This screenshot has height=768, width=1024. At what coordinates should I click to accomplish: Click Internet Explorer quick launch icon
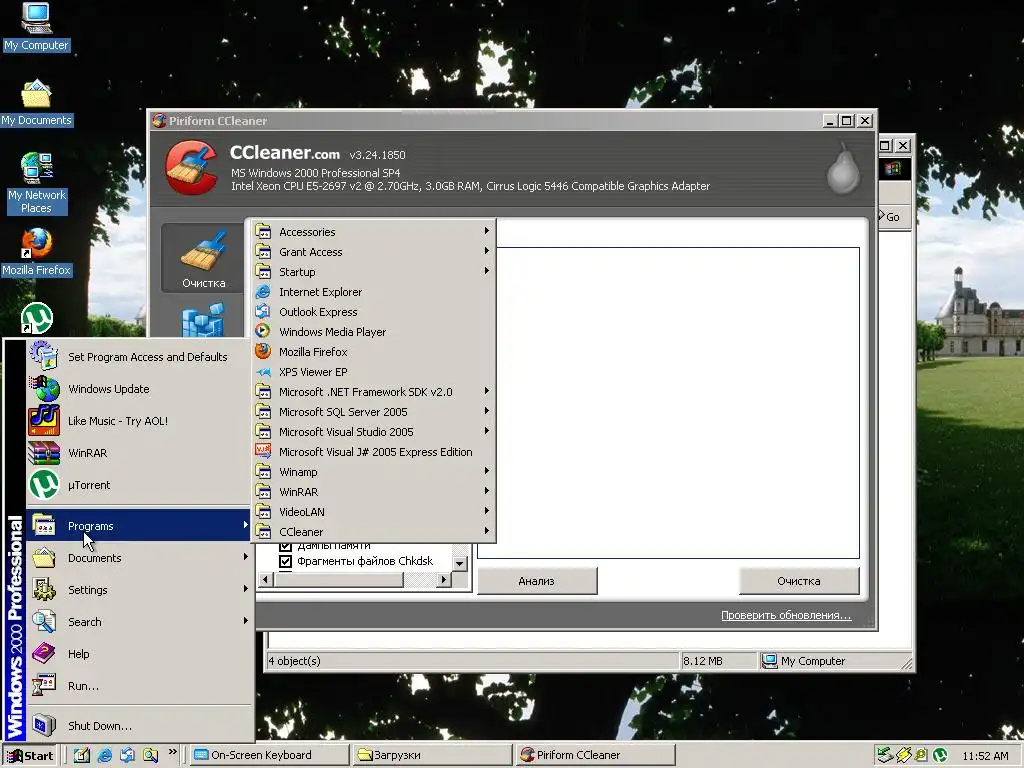pos(104,755)
